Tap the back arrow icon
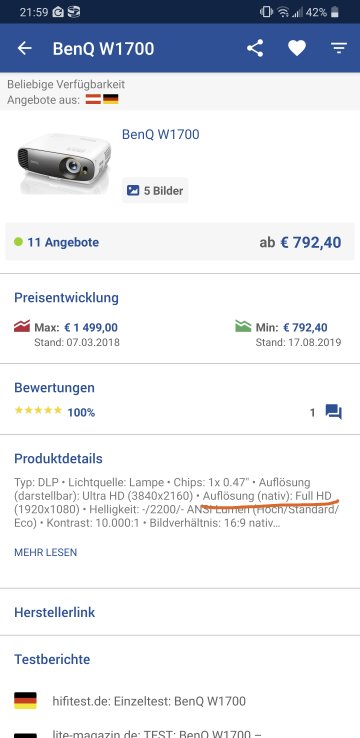Image resolution: width=360 pixels, height=738 pixels. pyautogui.click(x=24, y=48)
